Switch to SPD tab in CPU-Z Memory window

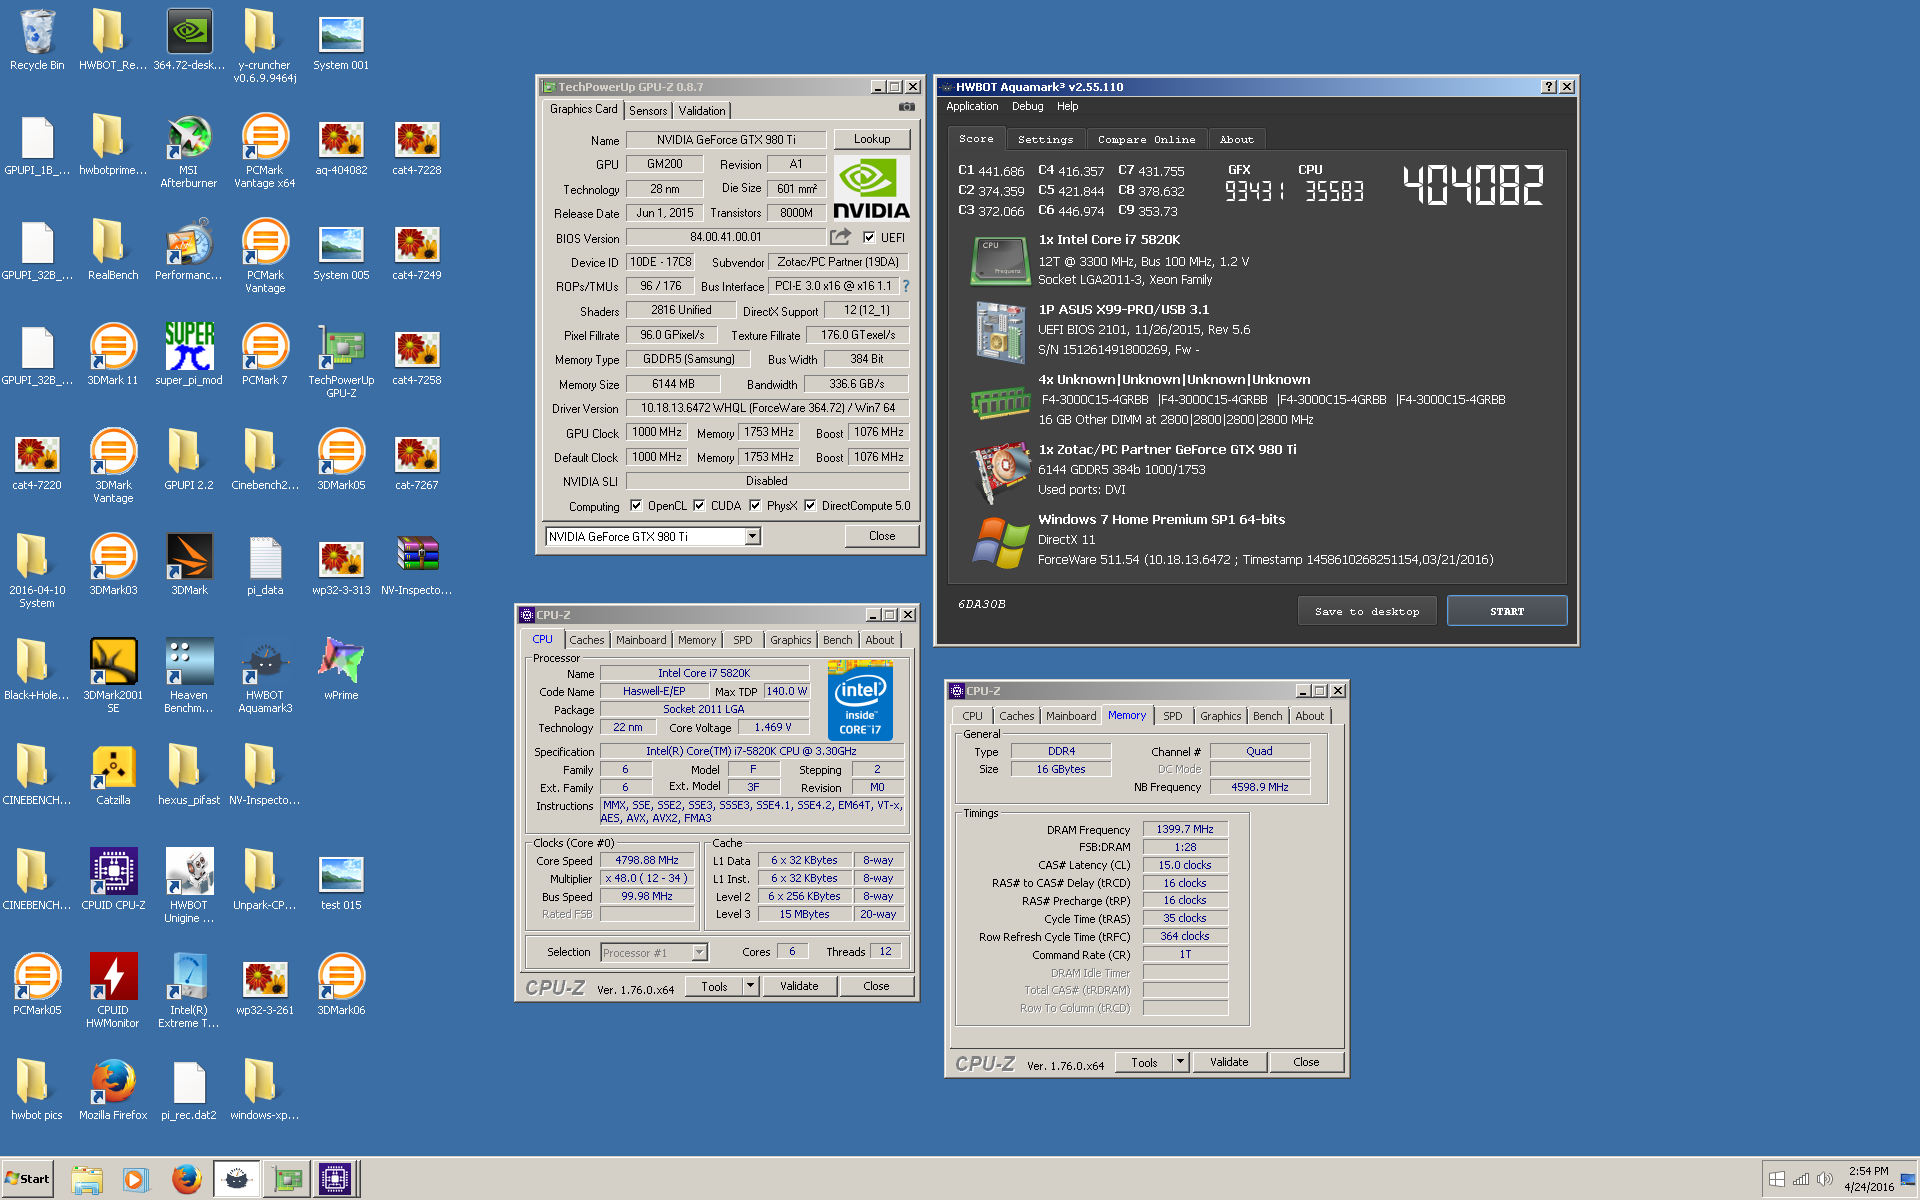1172,716
